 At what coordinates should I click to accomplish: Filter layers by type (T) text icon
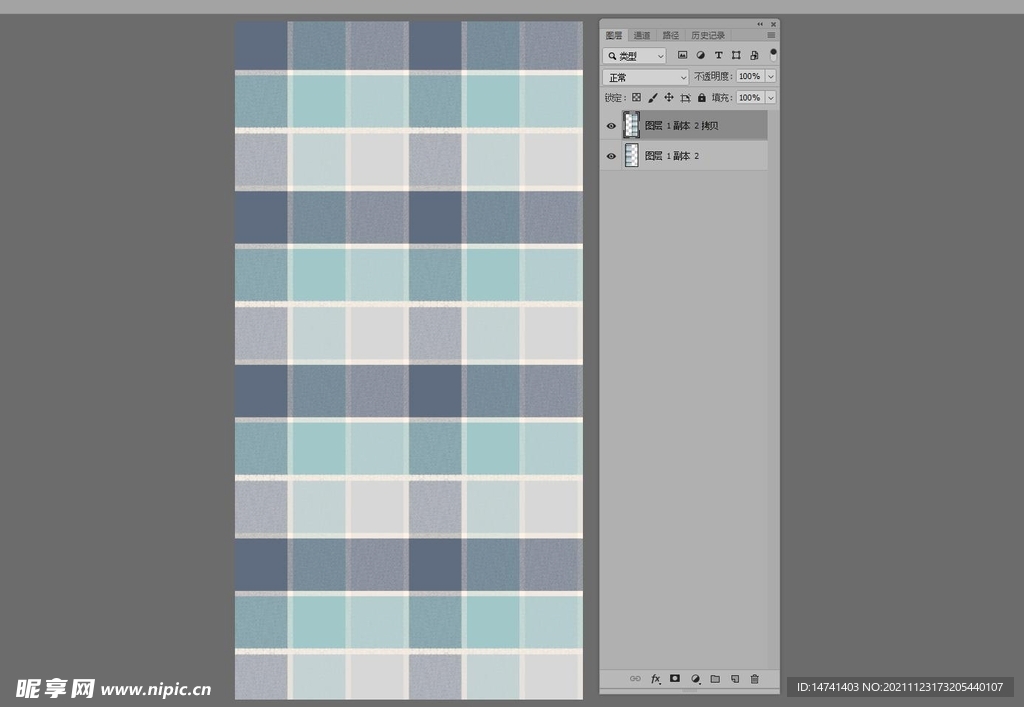click(x=718, y=56)
